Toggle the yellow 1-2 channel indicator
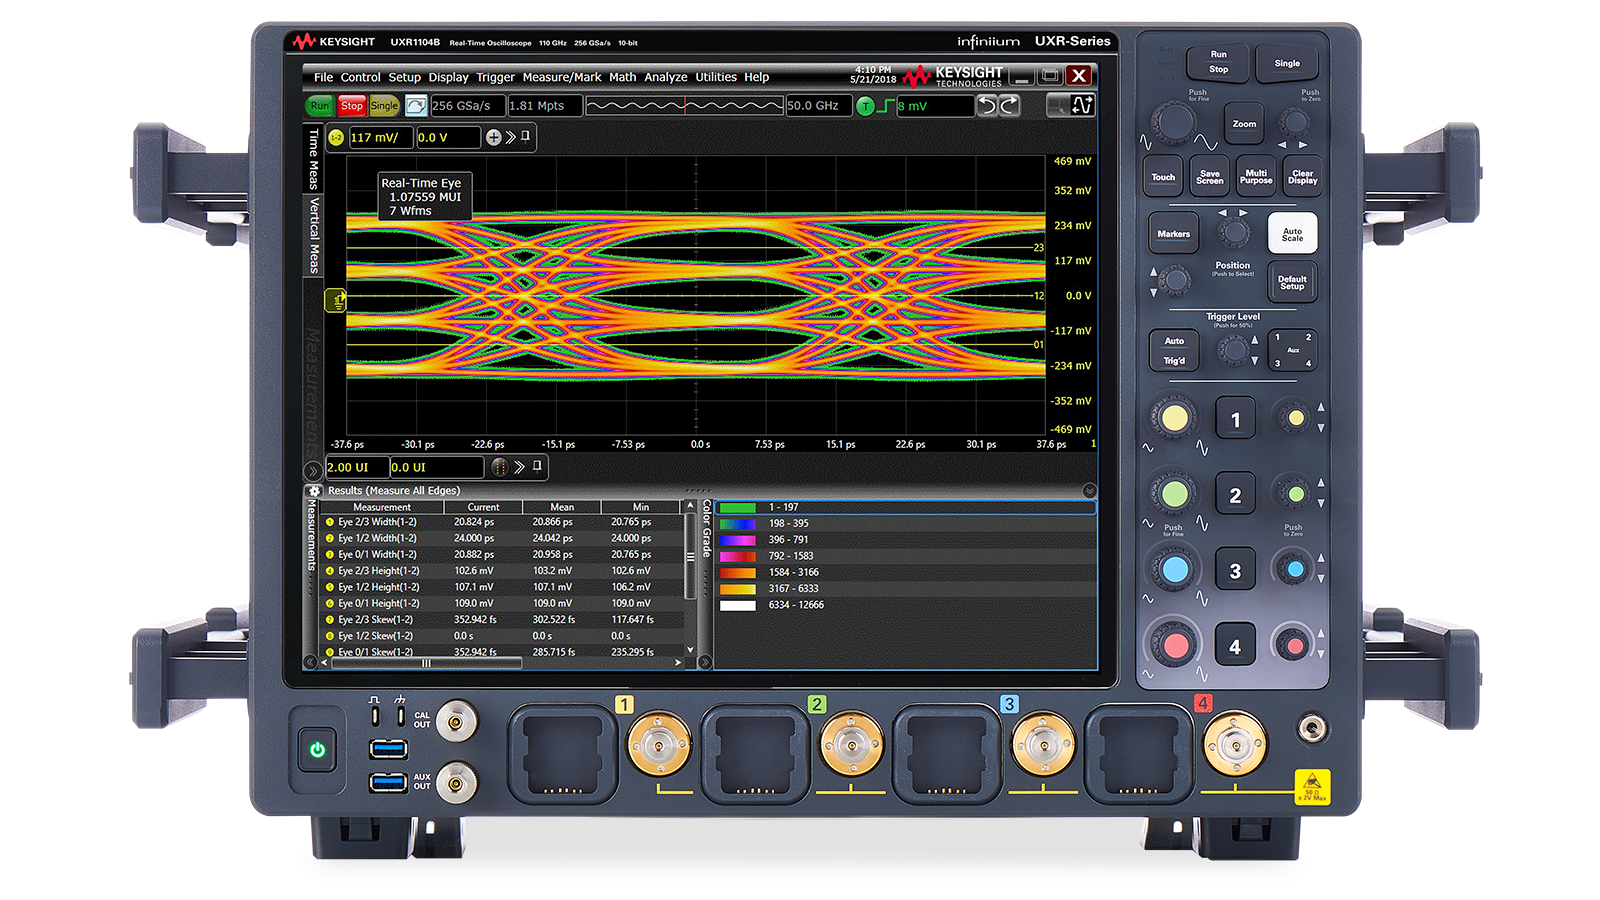The width and height of the screenshot is (1600, 900). point(336,138)
